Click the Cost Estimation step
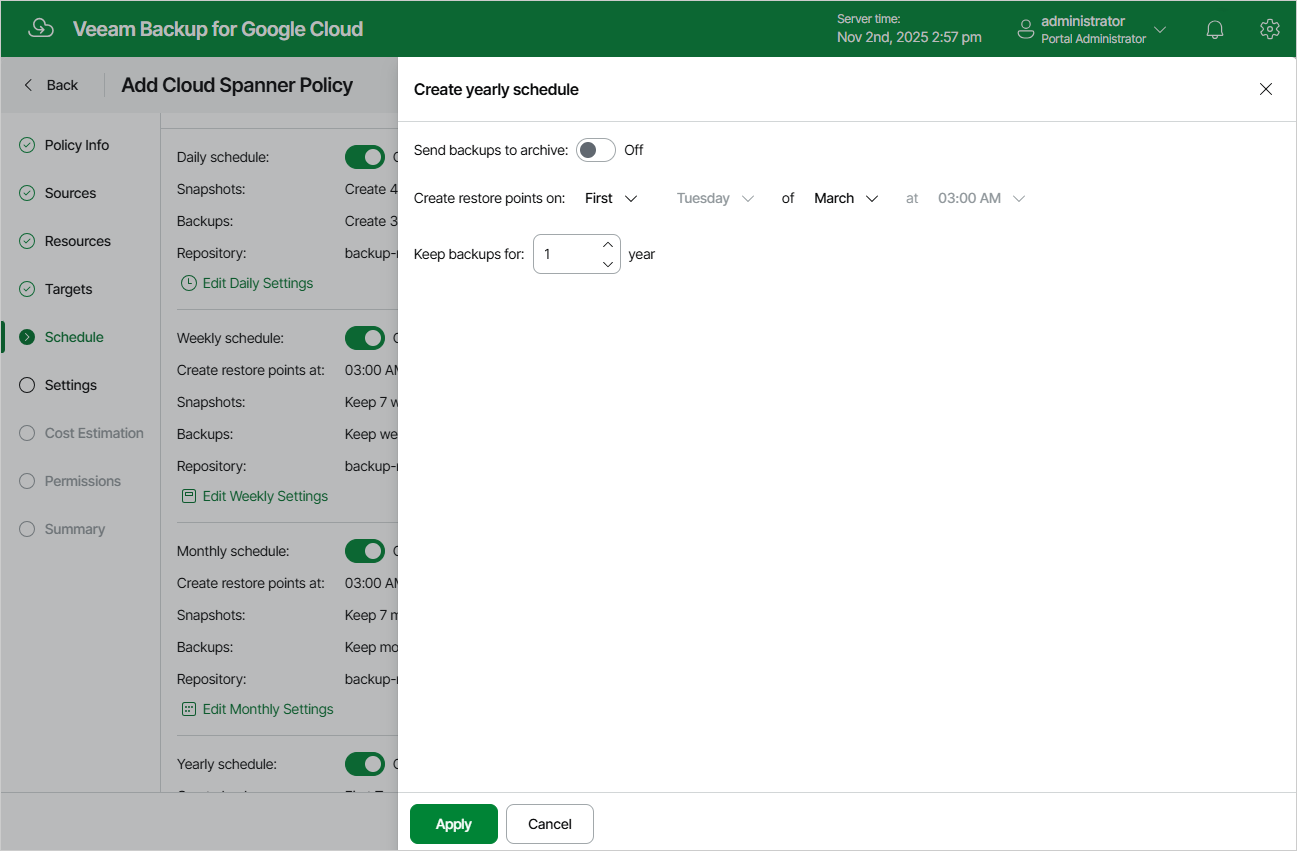Screen dimensions: 1297x851 94,433
